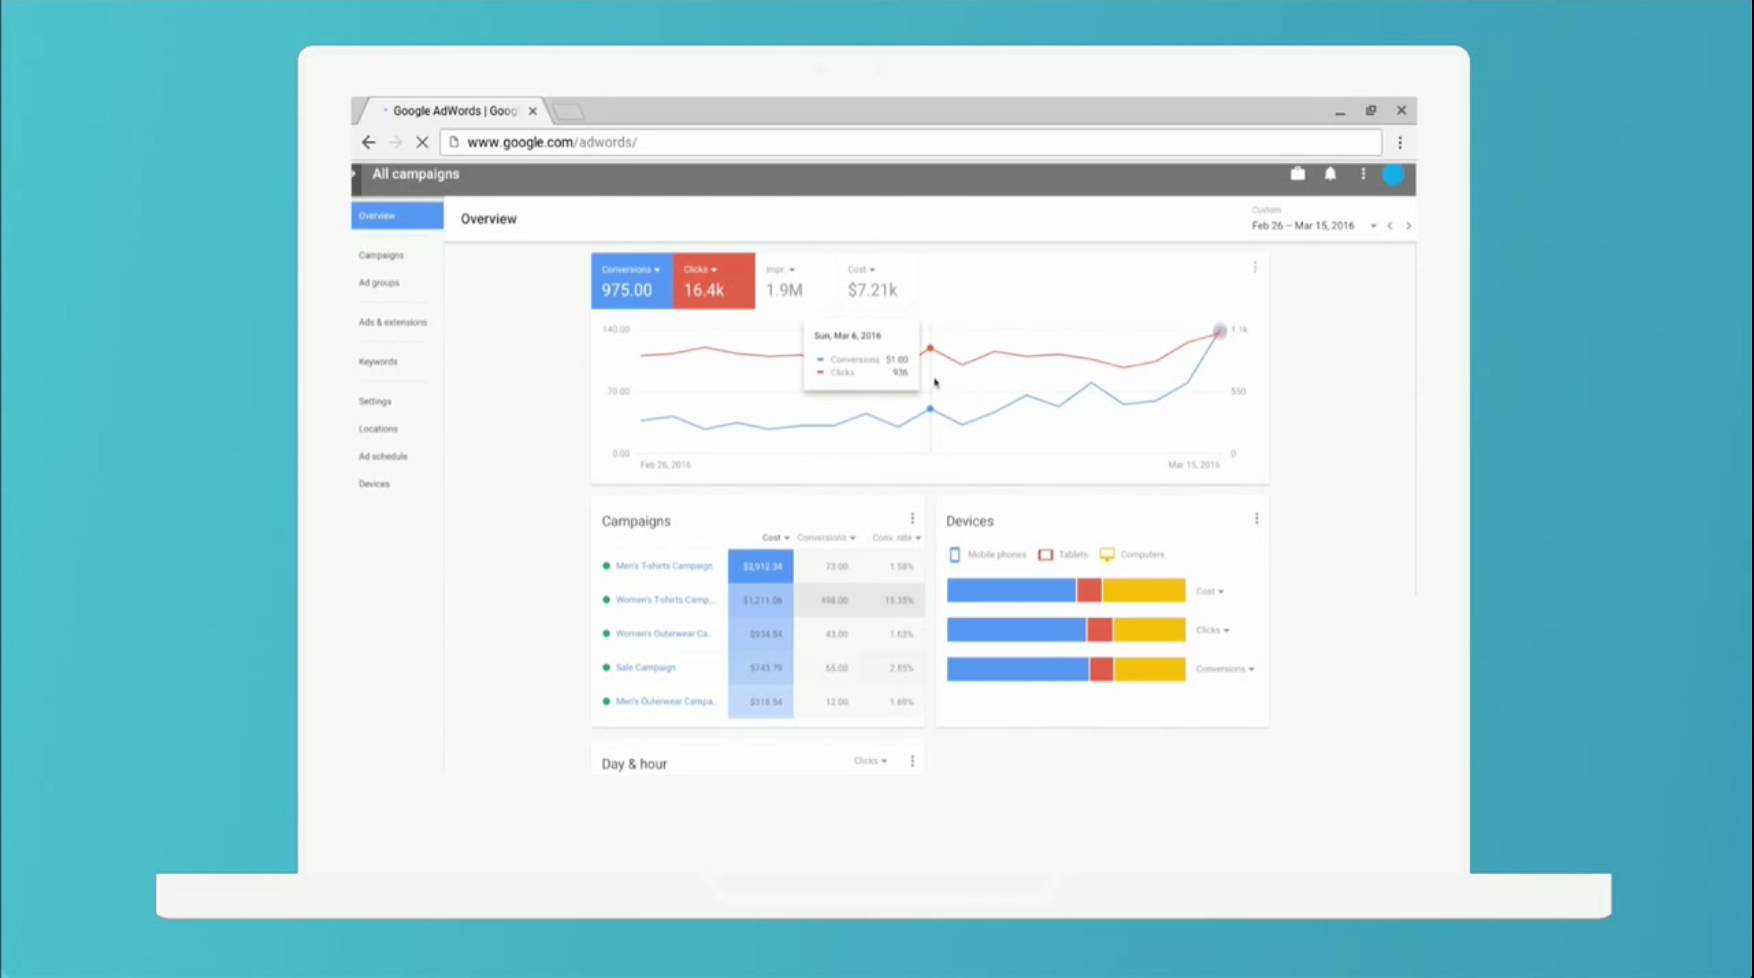
Task: Click the last data point on Mar 15
Action: (1219, 331)
